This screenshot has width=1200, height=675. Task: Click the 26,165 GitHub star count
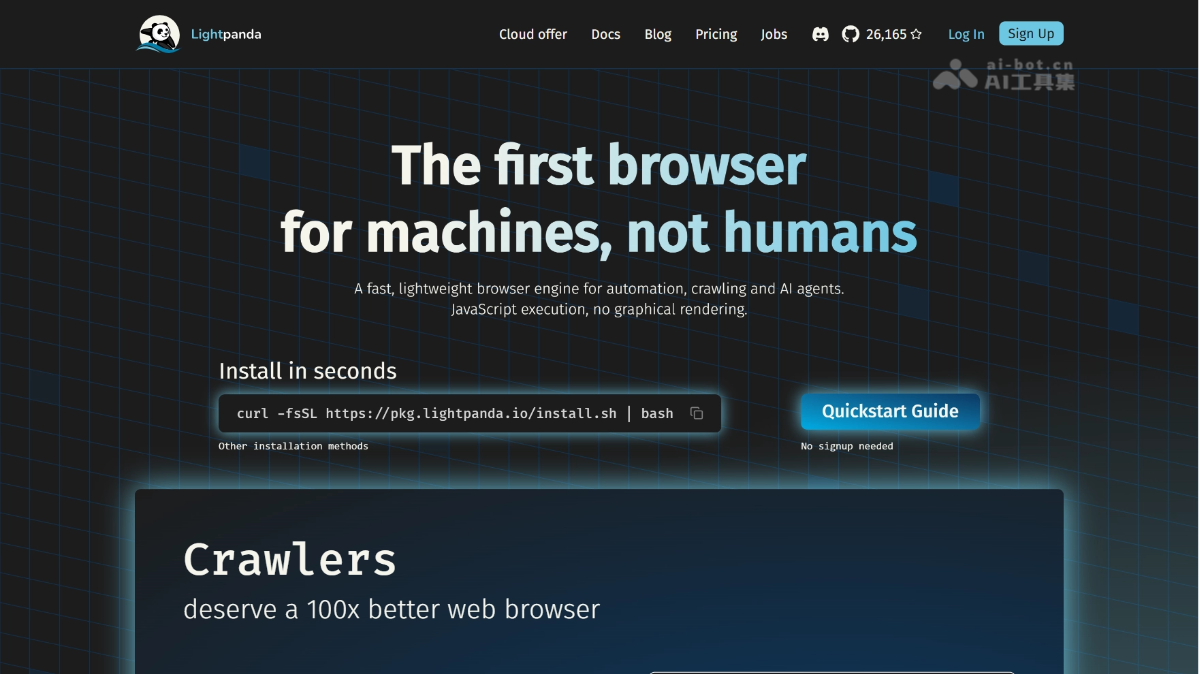886,34
